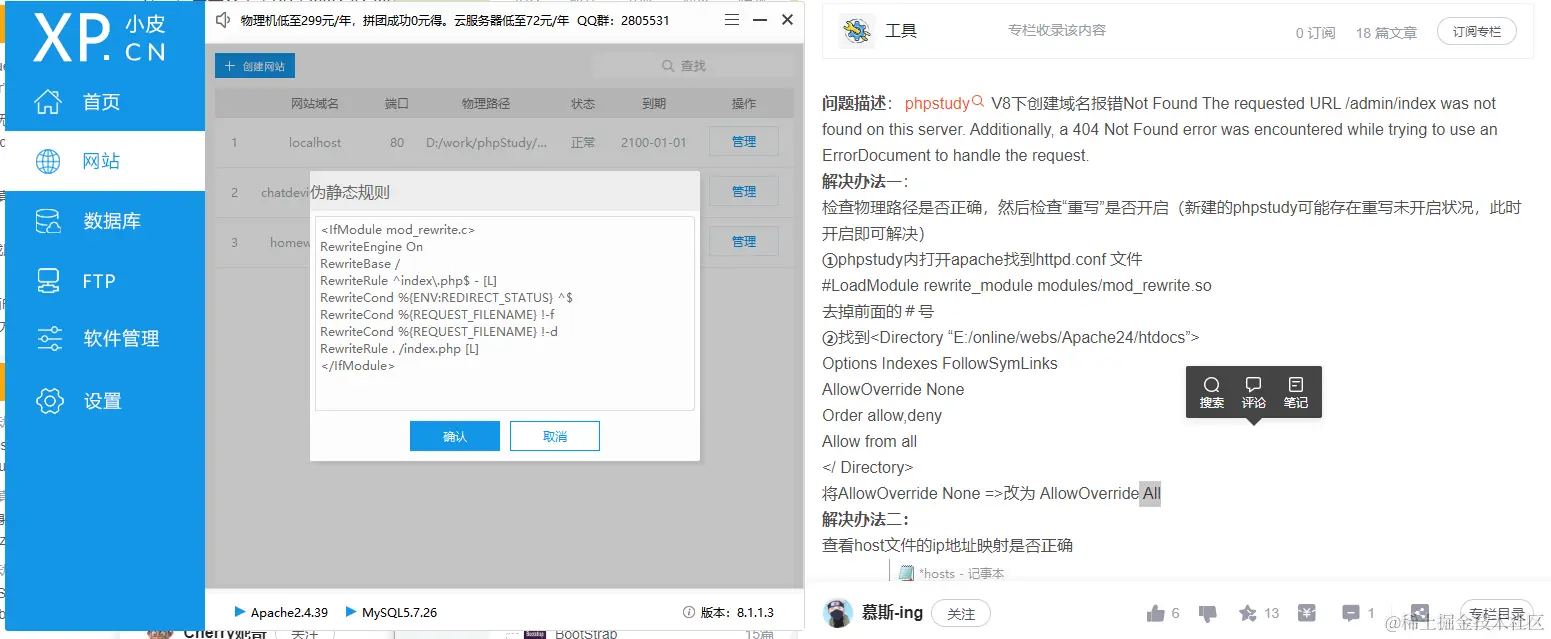Image resolution: width=1551 pixels, height=639 pixels.
Task: Click the 工具 column title
Action: click(x=901, y=31)
